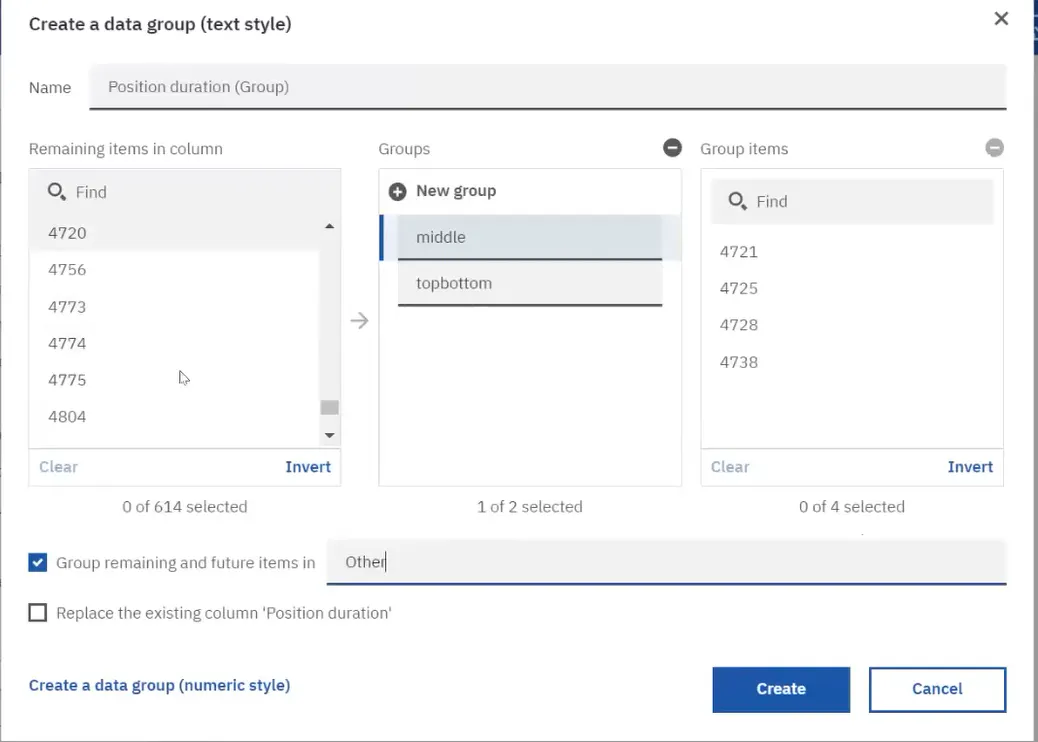Click the search icon in Group items
The width and height of the screenshot is (1038, 742).
738,201
